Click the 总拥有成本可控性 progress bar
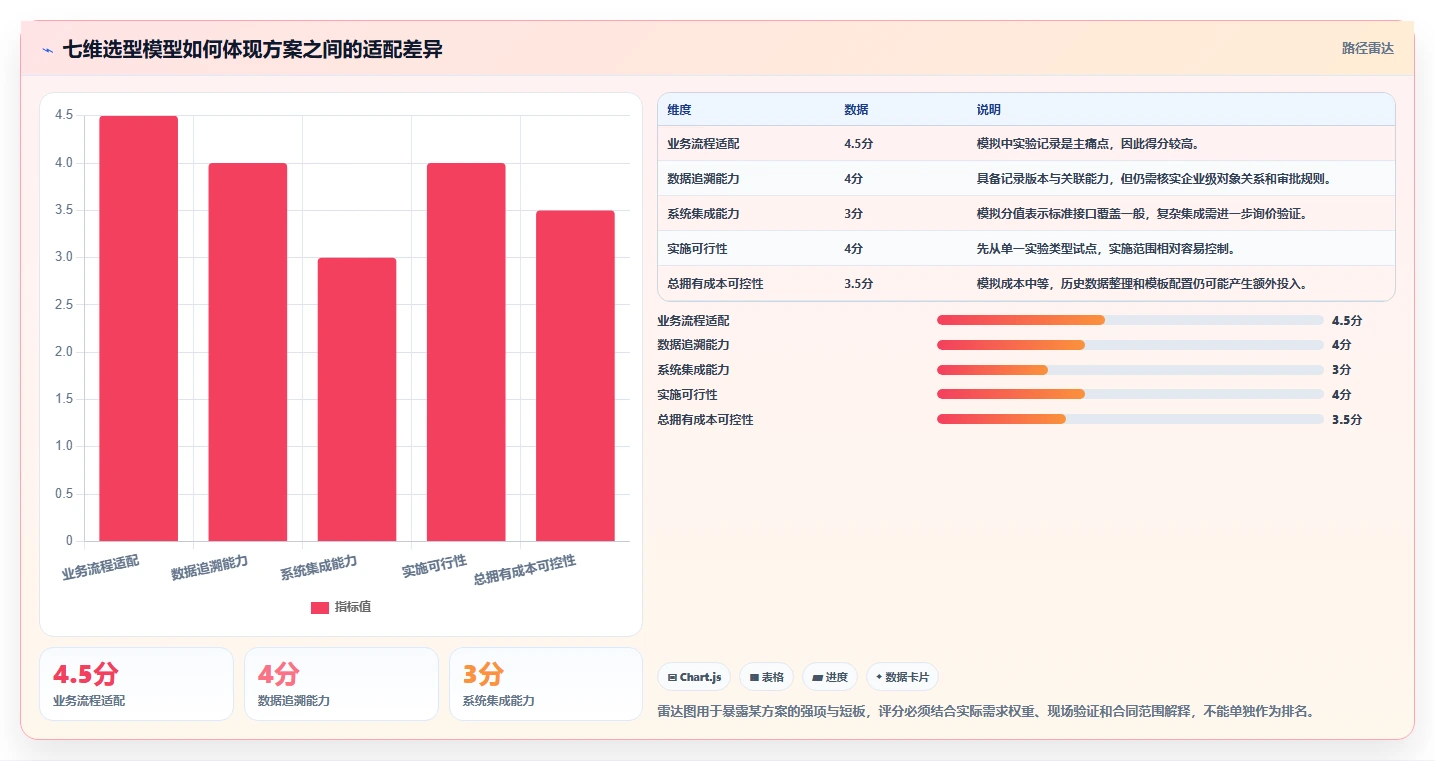Viewport: 1435px width, 761px height. tap(1130, 420)
